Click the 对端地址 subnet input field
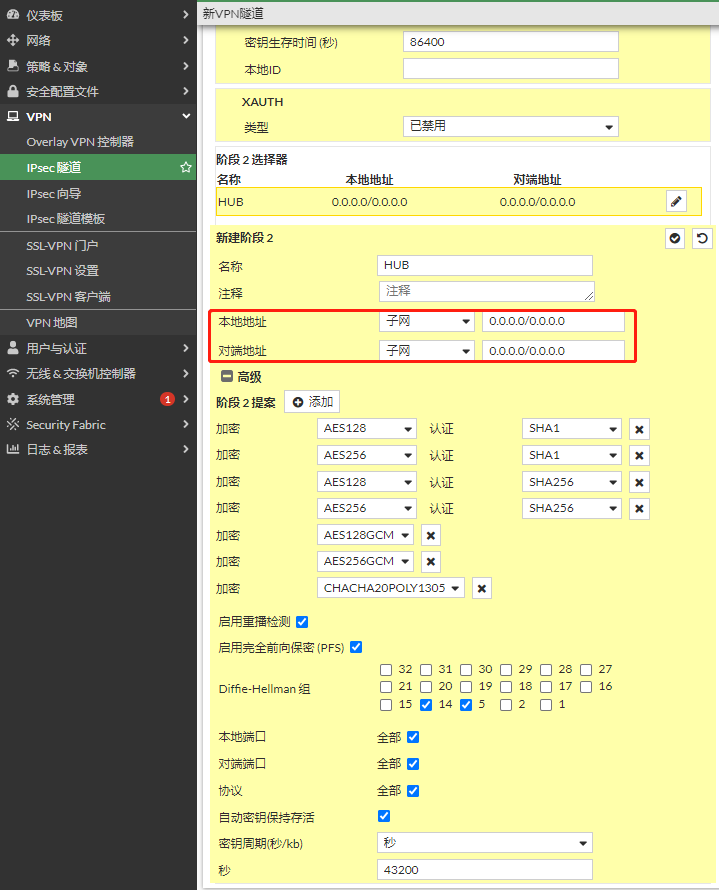 coord(552,351)
